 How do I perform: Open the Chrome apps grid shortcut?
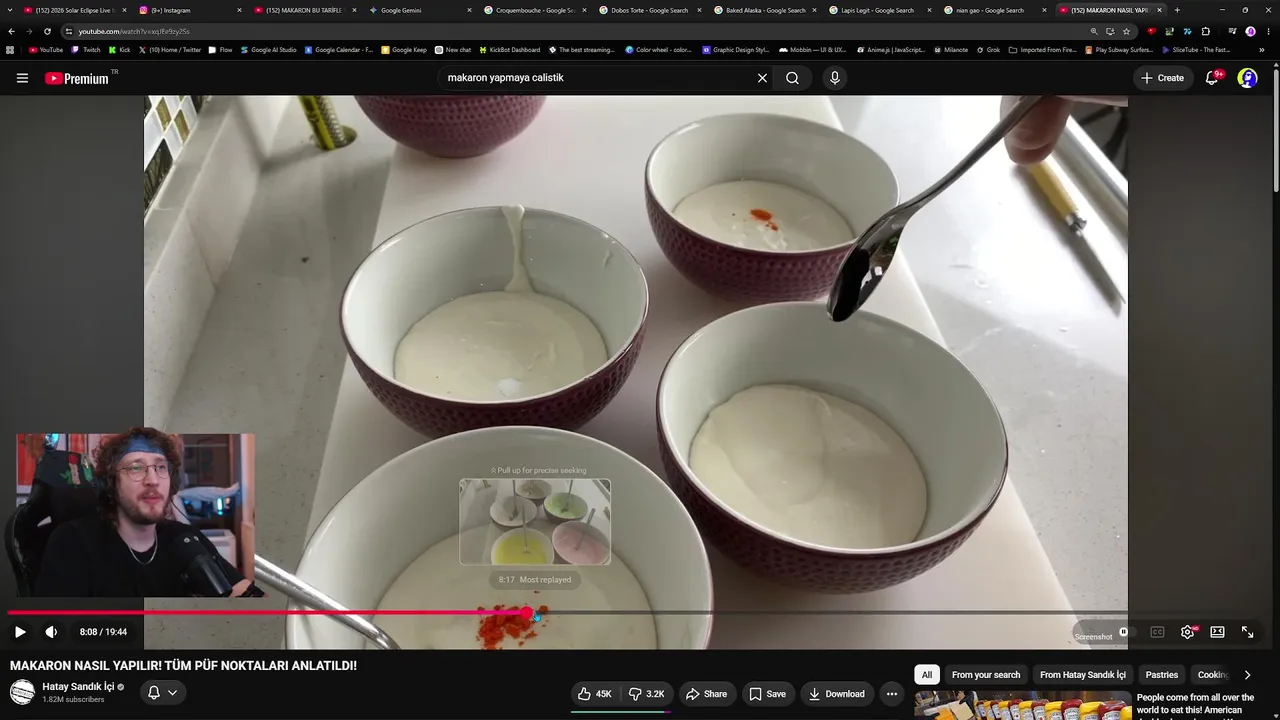(10, 49)
